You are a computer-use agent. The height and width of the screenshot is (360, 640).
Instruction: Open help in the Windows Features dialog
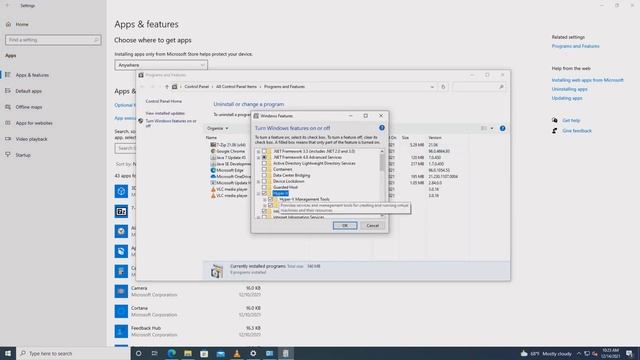click(382, 128)
